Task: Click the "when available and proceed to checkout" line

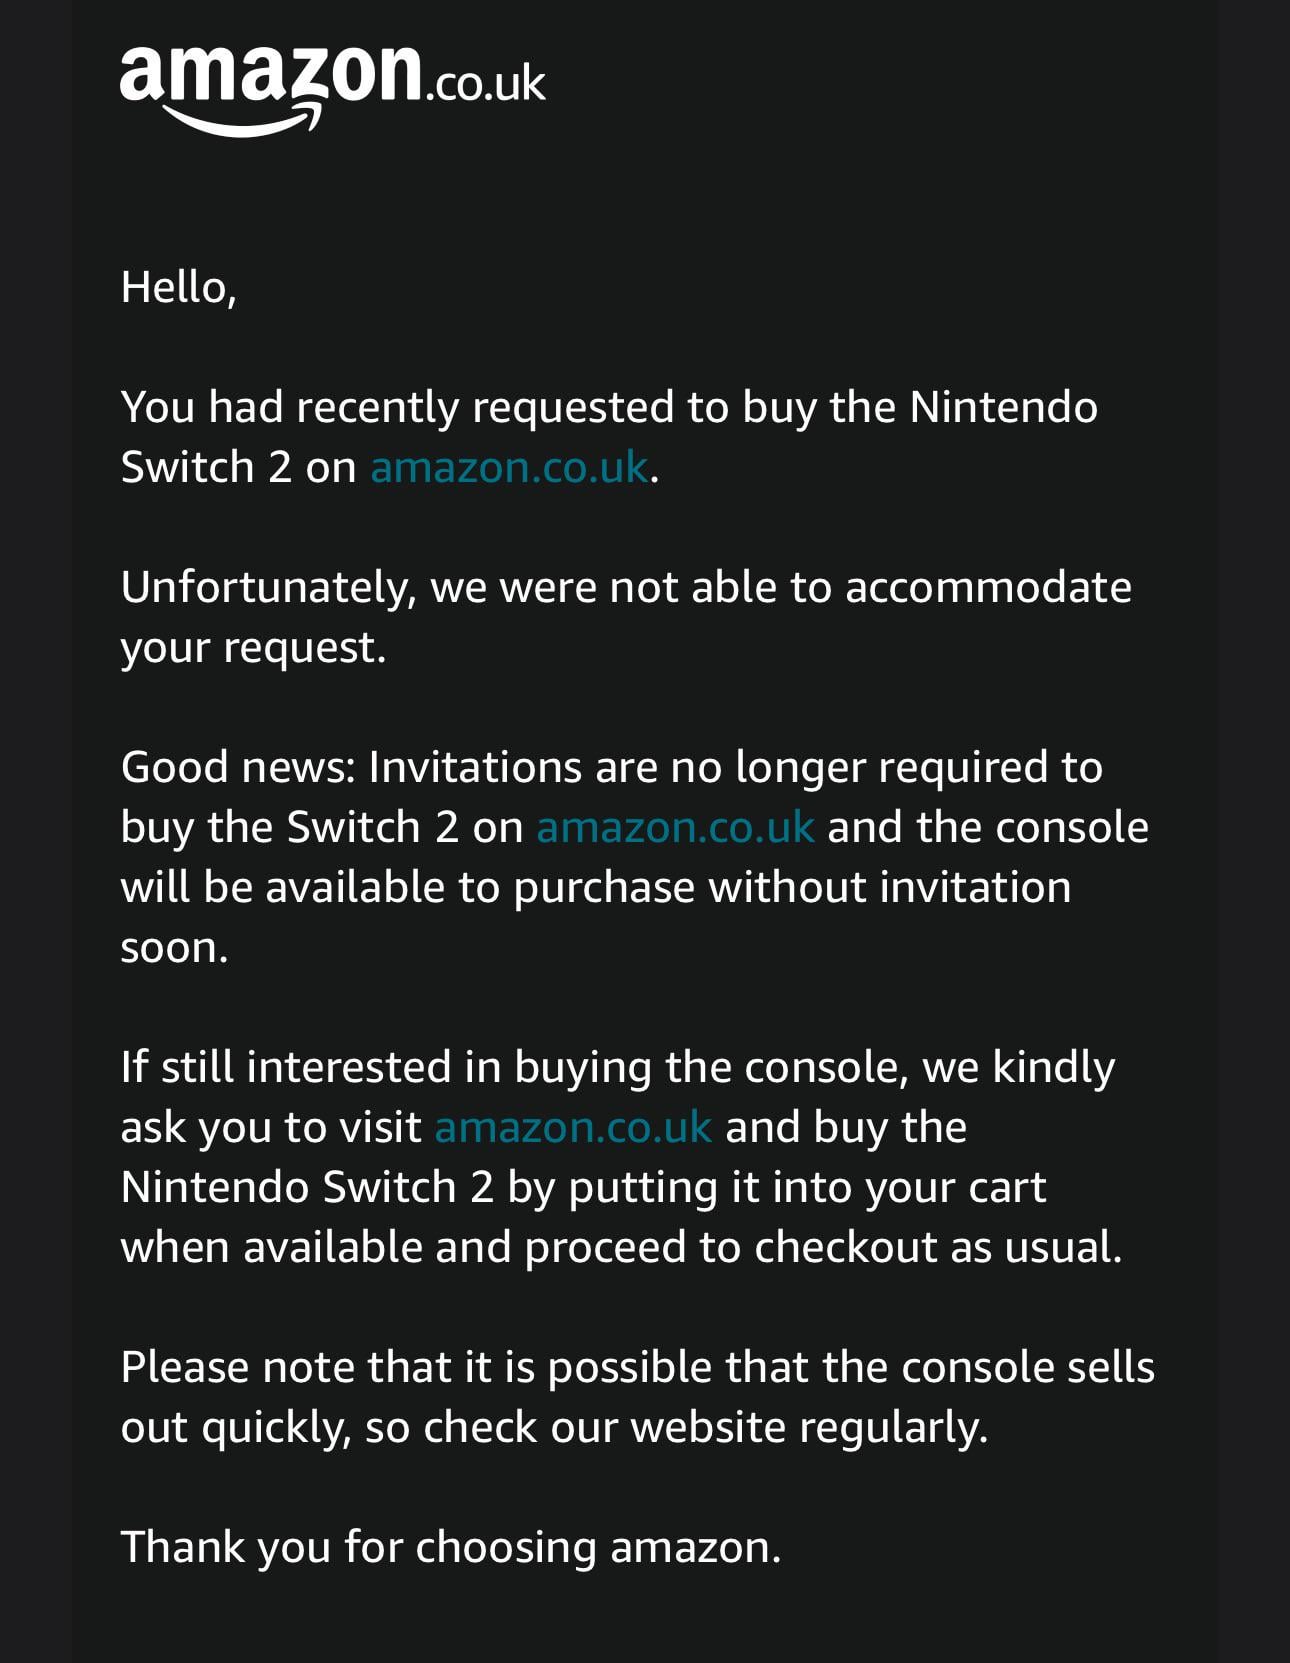Action: [621, 1248]
